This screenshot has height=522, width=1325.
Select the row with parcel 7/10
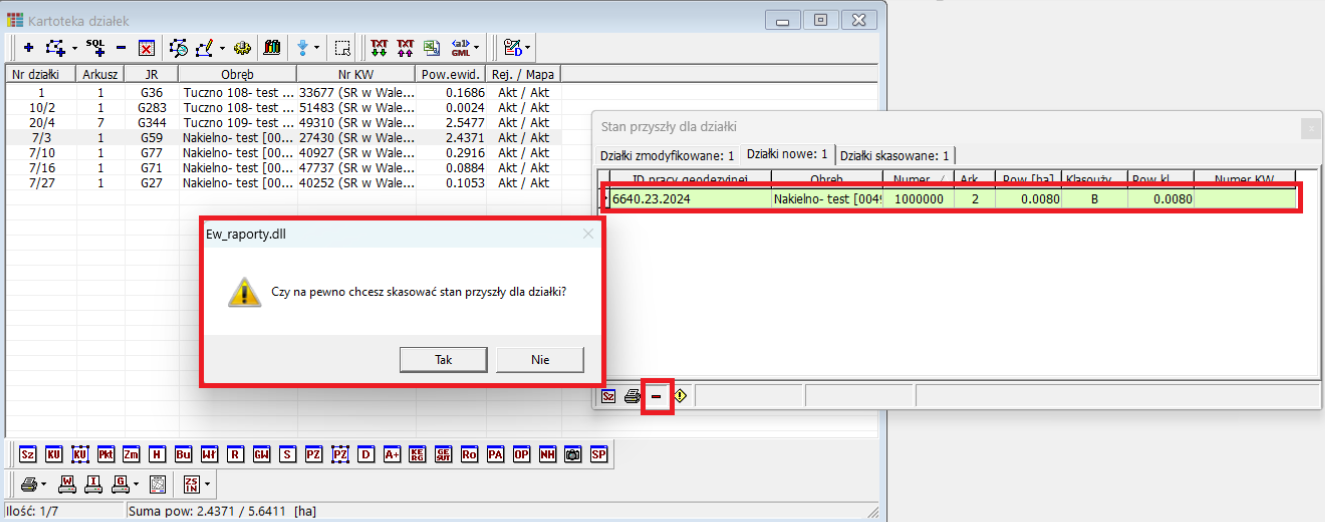tap(42, 153)
